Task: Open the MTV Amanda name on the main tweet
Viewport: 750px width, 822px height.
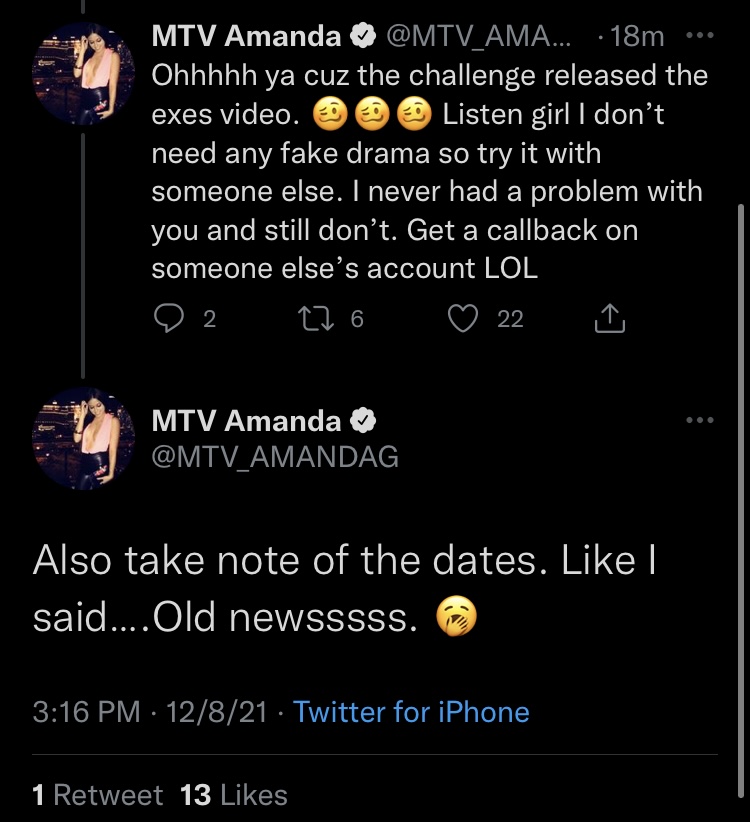Action: click(x=246, y=421)
